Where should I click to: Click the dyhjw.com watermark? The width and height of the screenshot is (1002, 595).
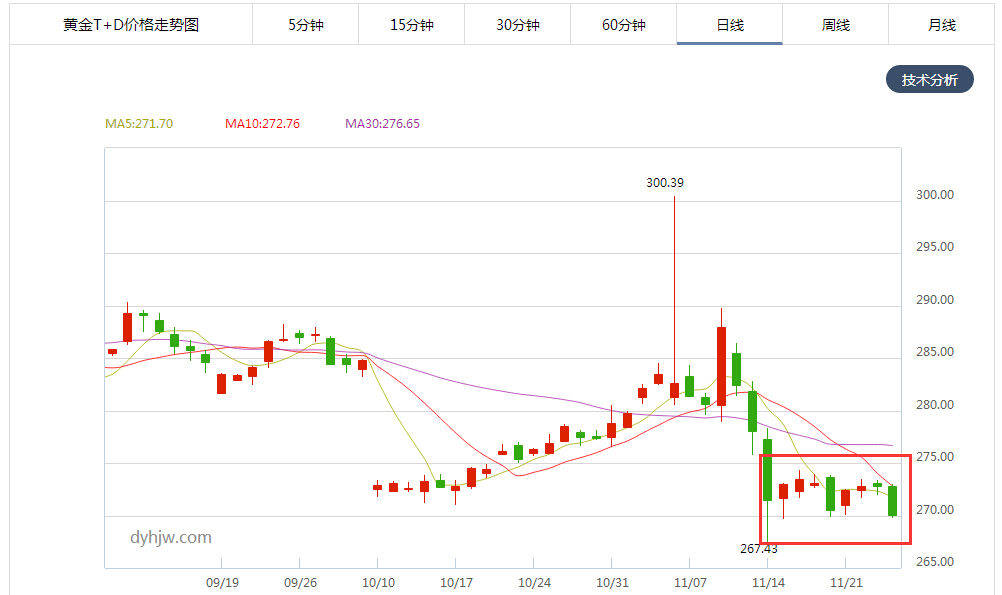171,537
